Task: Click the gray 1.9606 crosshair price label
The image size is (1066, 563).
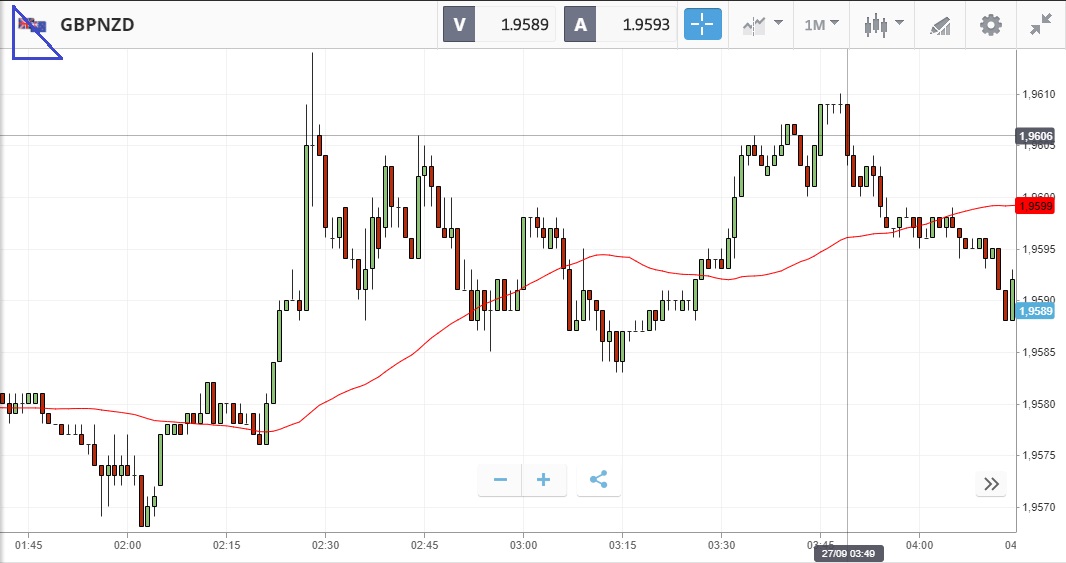Action: (x=1034, y=136)
